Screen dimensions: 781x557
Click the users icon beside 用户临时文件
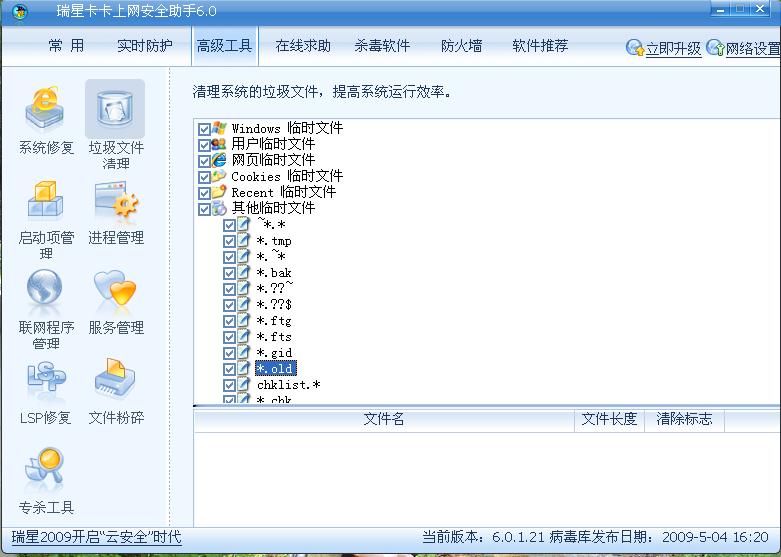tap(219, 144)
